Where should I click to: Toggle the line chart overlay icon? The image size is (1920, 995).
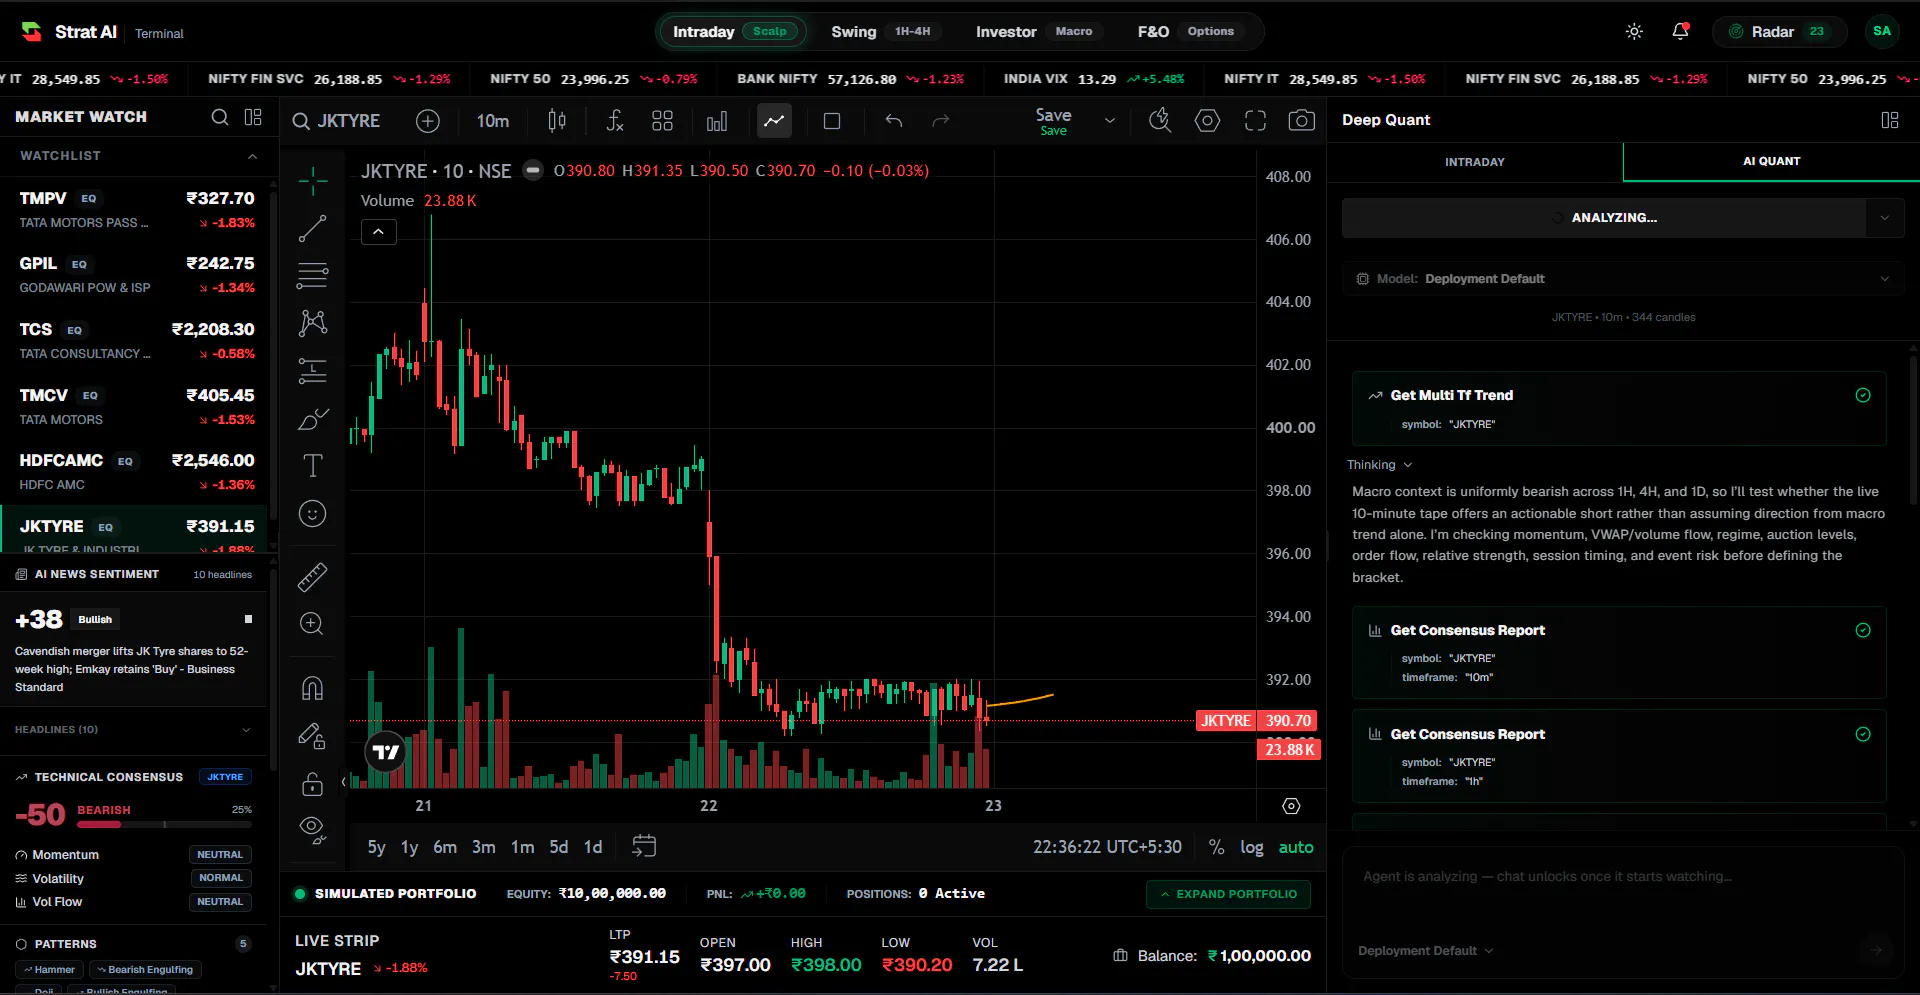[x=774, y=121]
